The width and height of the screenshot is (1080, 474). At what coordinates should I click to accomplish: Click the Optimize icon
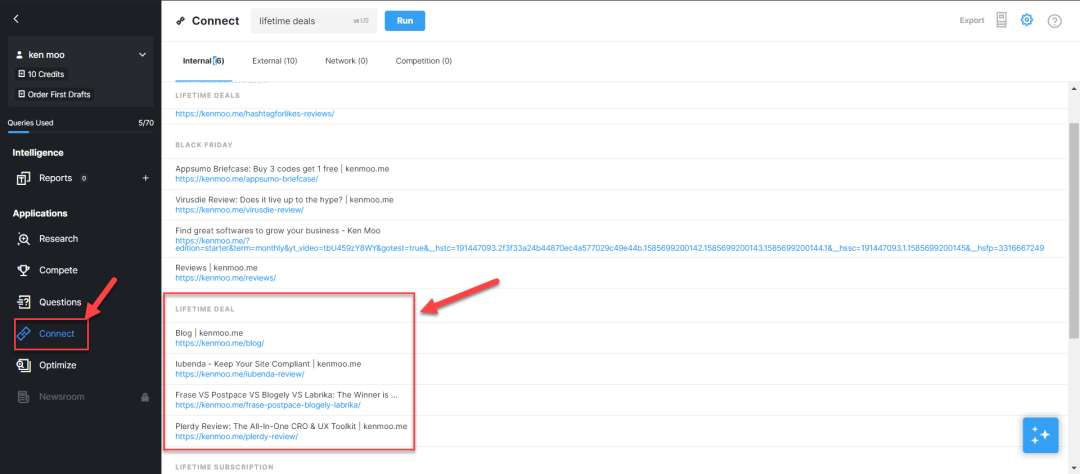click(x=23, y=365)
